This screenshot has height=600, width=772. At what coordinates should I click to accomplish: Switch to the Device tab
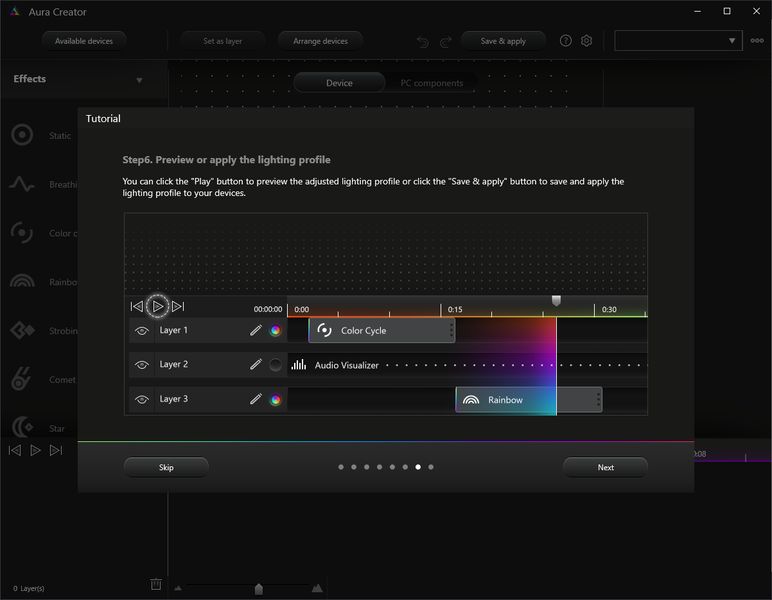[339, 83]
